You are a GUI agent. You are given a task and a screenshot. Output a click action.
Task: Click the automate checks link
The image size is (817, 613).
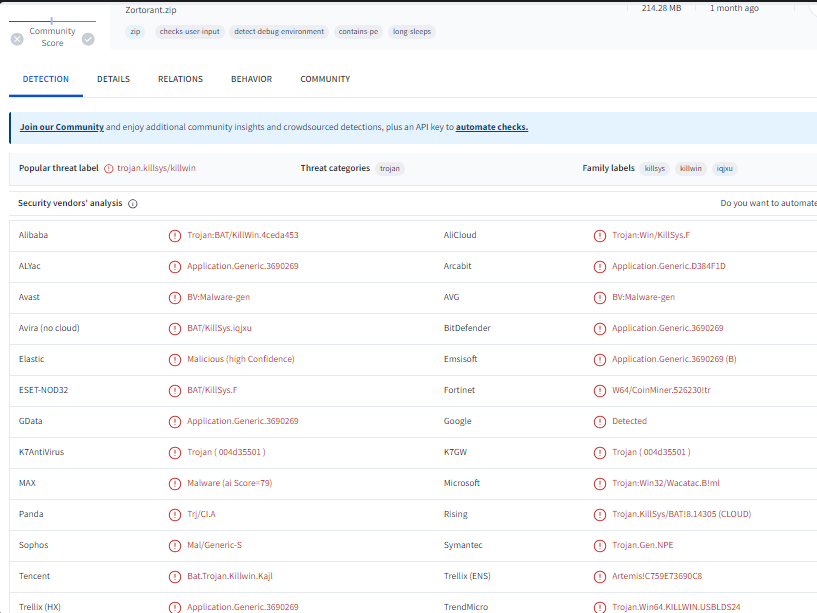point(492,127)
